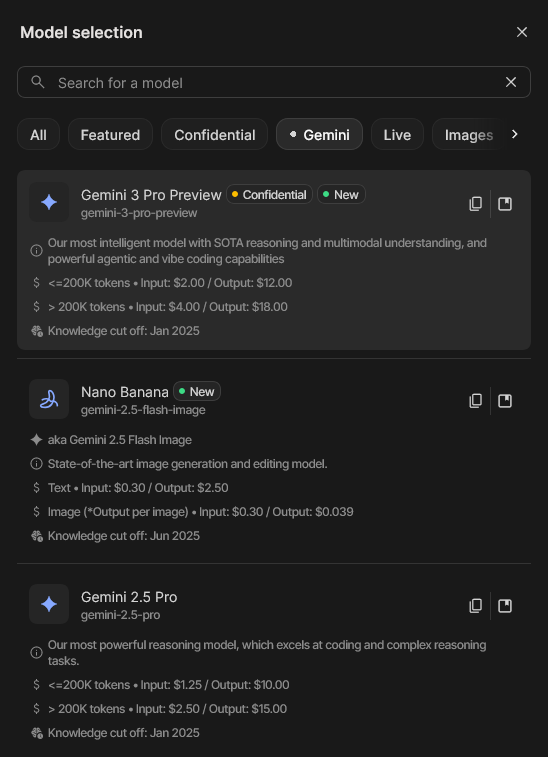
Task: Click the info icon in Gemini 3 Pro description
Action: point(36,251)
